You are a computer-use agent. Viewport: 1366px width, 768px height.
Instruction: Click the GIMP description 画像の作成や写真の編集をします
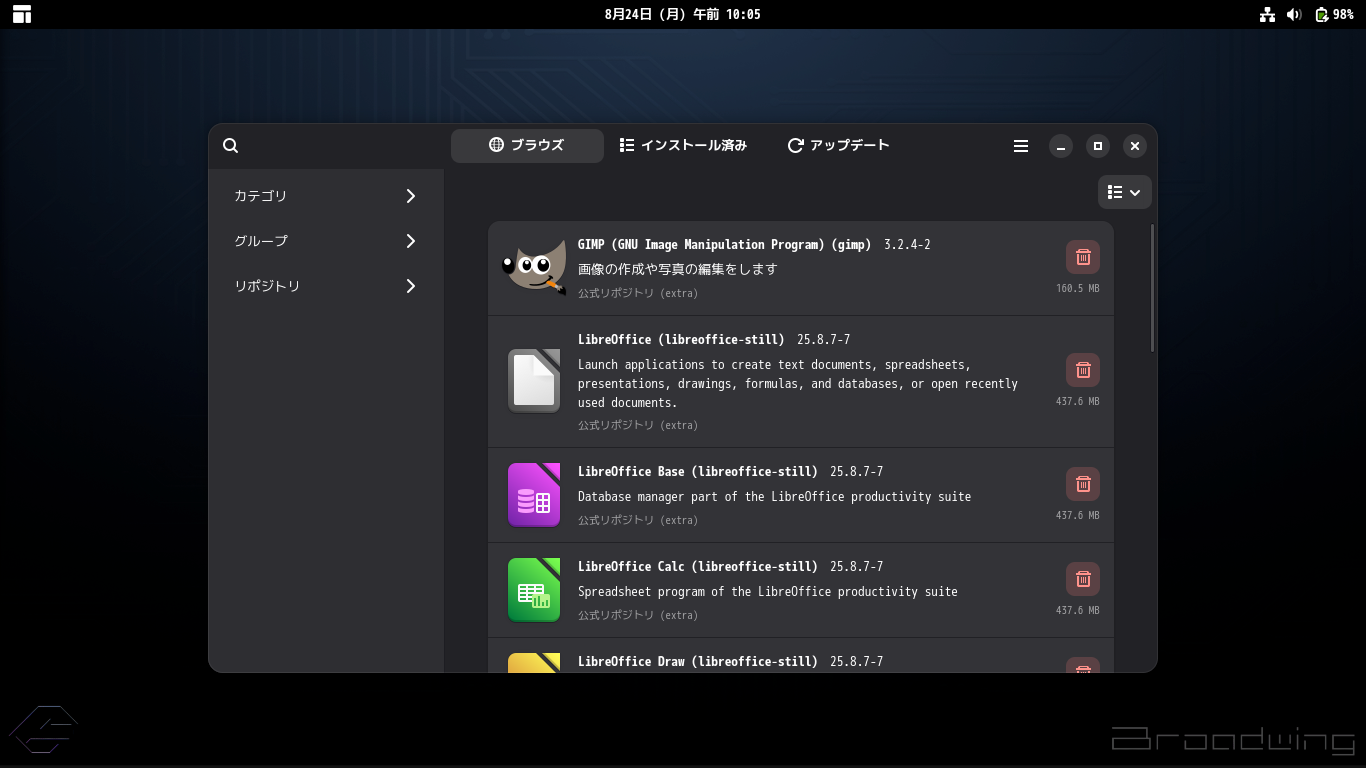pyautogui.click(x=677, y=269)
